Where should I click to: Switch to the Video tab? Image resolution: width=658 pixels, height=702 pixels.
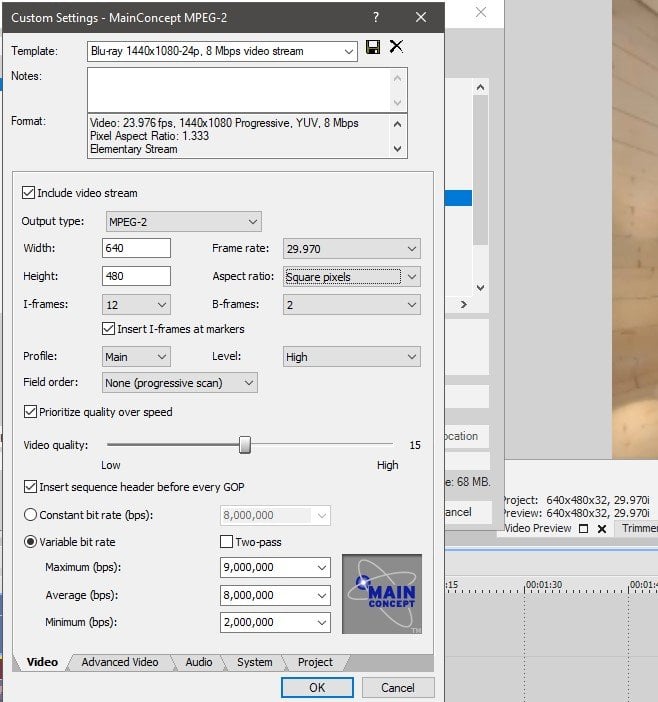click(42, 662)
